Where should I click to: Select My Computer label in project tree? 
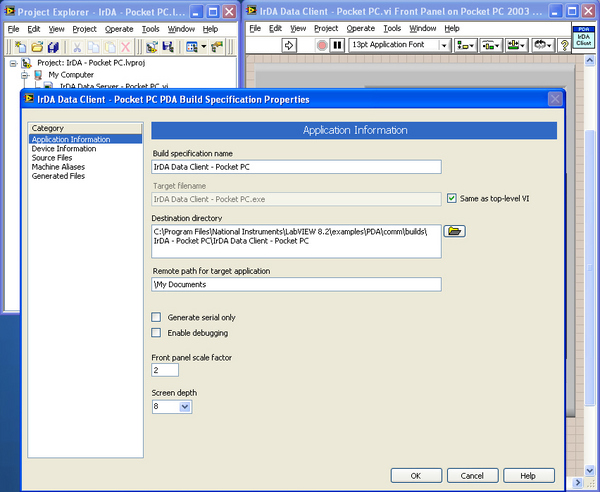tap(71, 75)
